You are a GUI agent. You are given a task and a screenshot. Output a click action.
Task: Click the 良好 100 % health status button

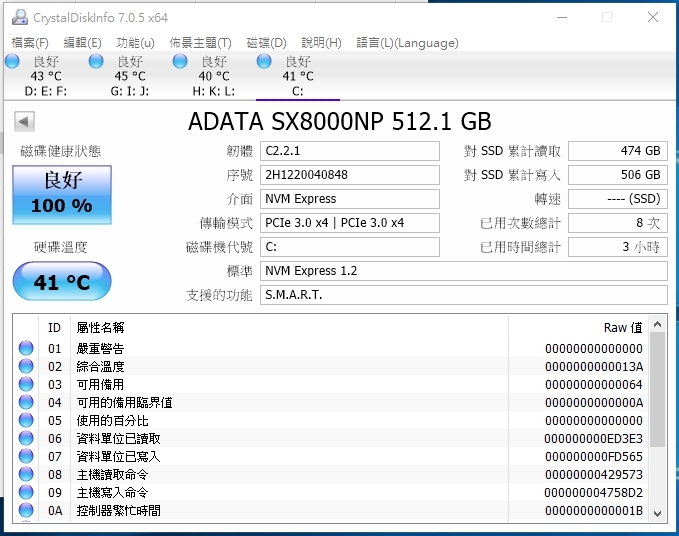coord(62,194)
